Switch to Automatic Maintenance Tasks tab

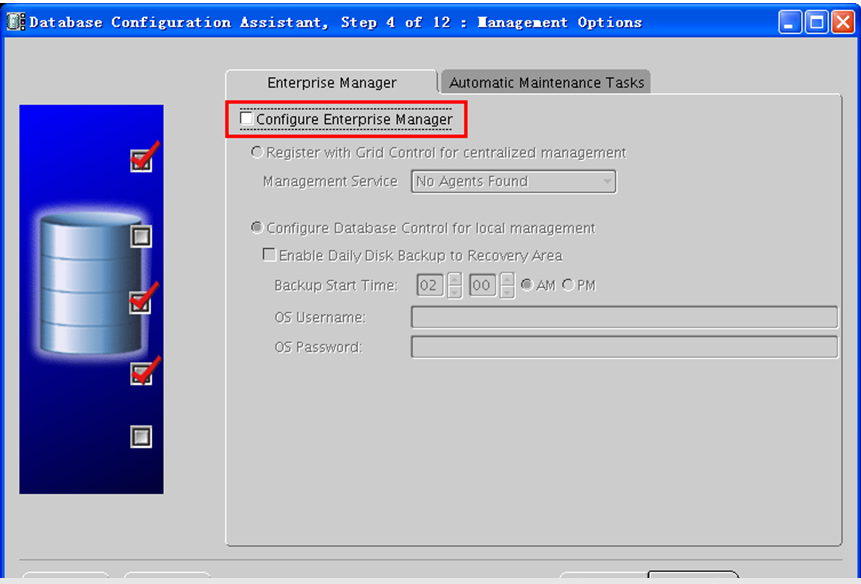(546, 82)
